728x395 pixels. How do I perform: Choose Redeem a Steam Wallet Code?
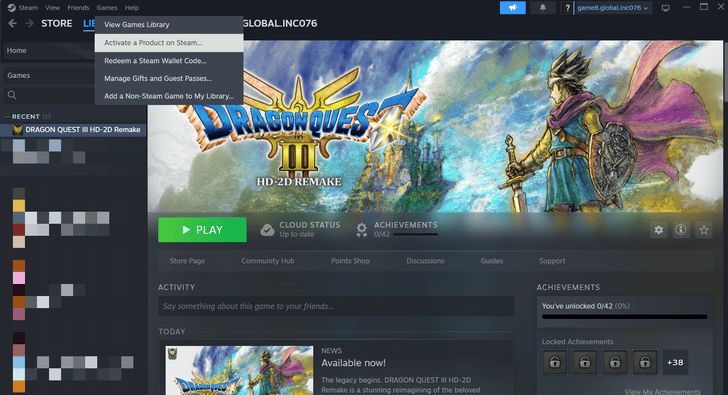pos(169,61)
